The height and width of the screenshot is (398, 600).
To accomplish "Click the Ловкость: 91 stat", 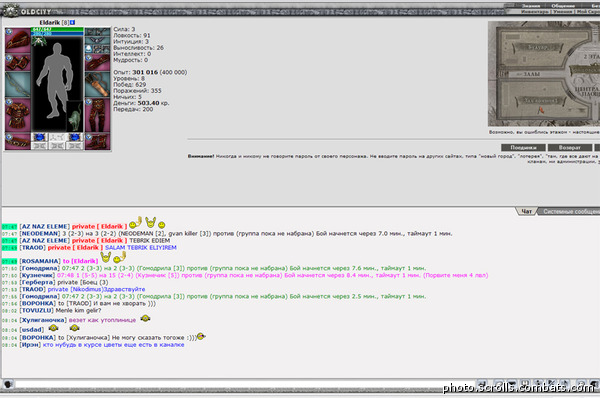I will coord(132,35).
